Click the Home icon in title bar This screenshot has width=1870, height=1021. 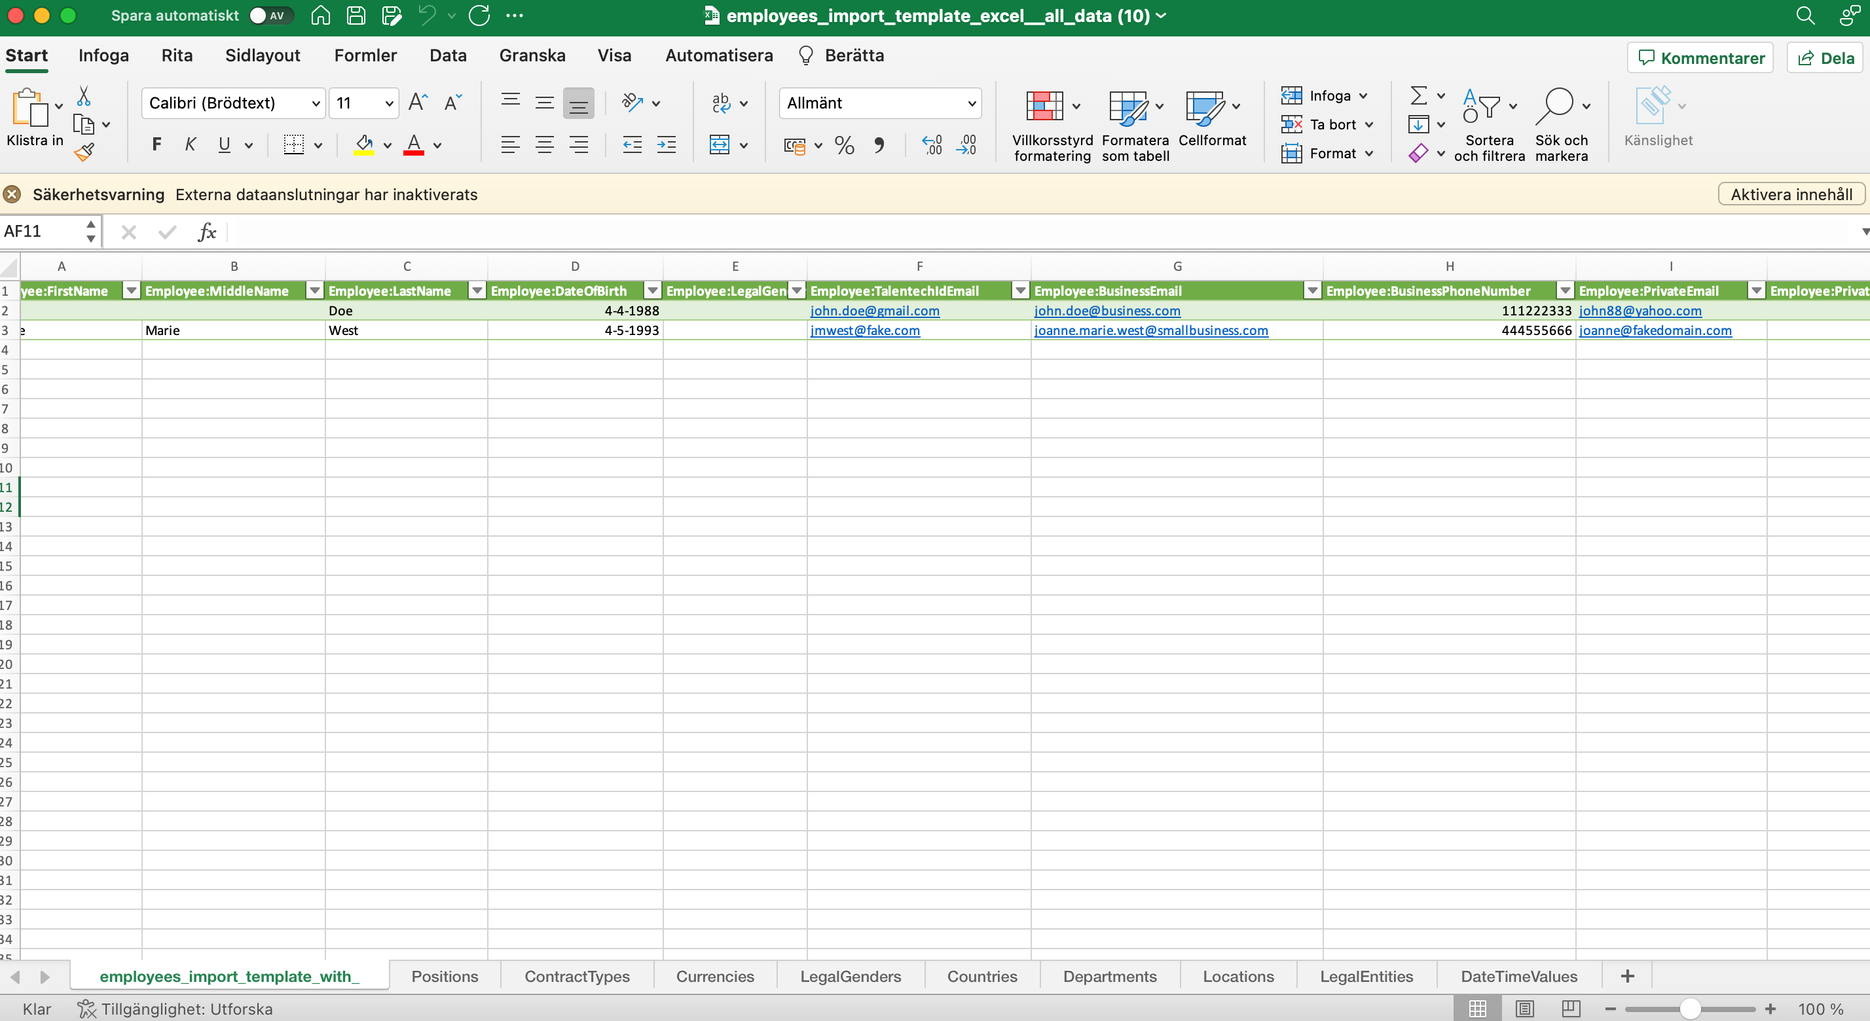coord(320,16)
